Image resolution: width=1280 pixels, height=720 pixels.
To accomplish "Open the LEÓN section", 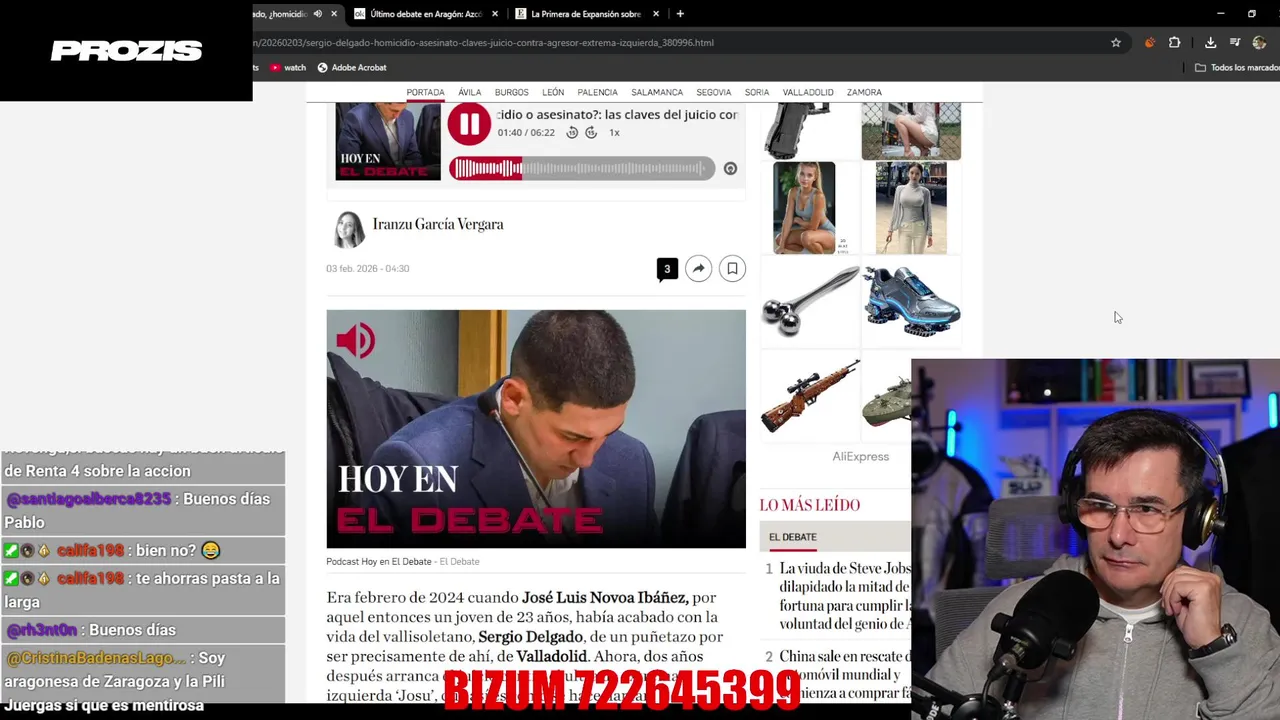I will tap(553, 92).
